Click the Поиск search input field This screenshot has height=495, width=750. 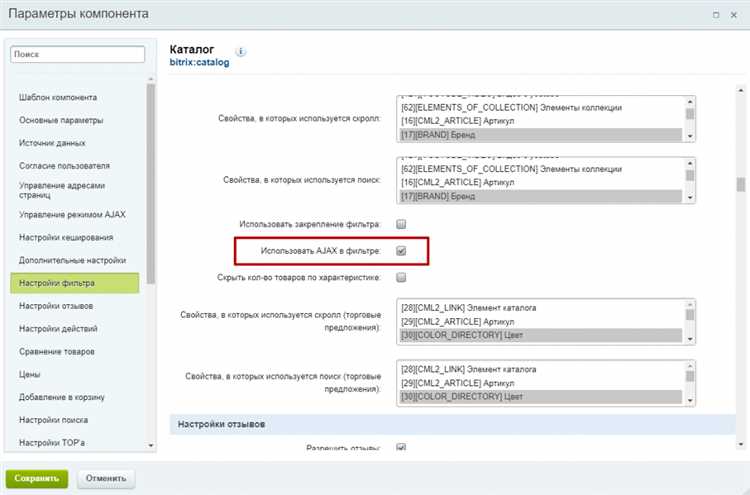(77, 54)
